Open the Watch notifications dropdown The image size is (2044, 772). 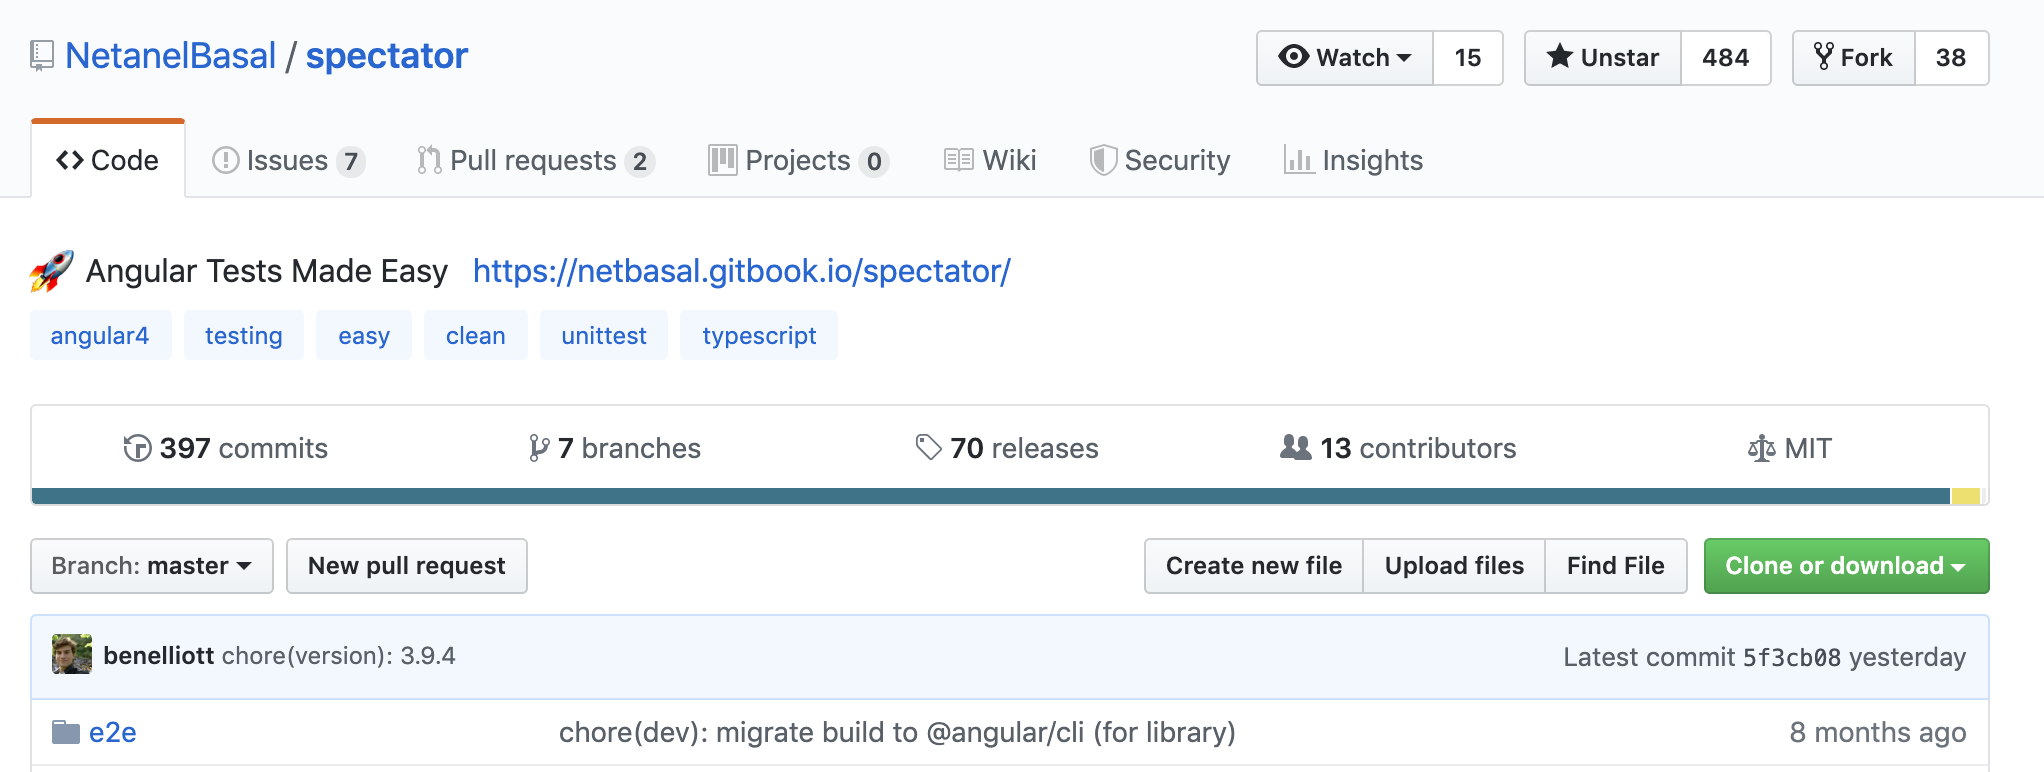pyautogui.click(x=1345, y=58)
